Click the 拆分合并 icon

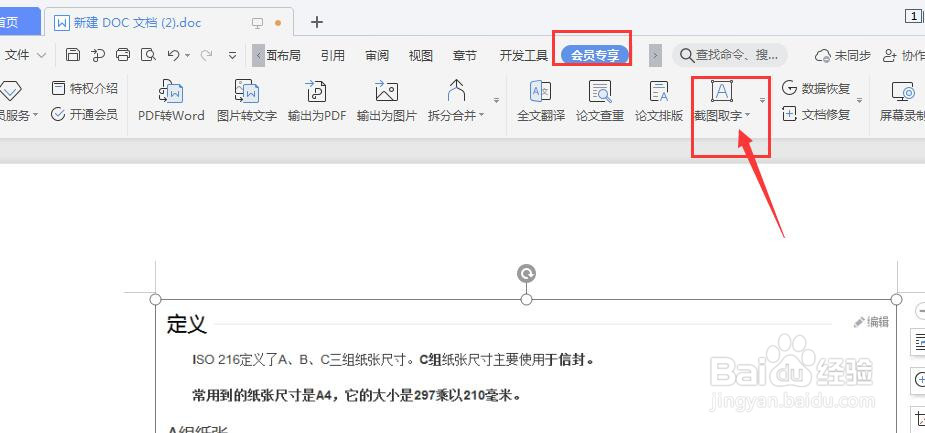click(456, 91)
